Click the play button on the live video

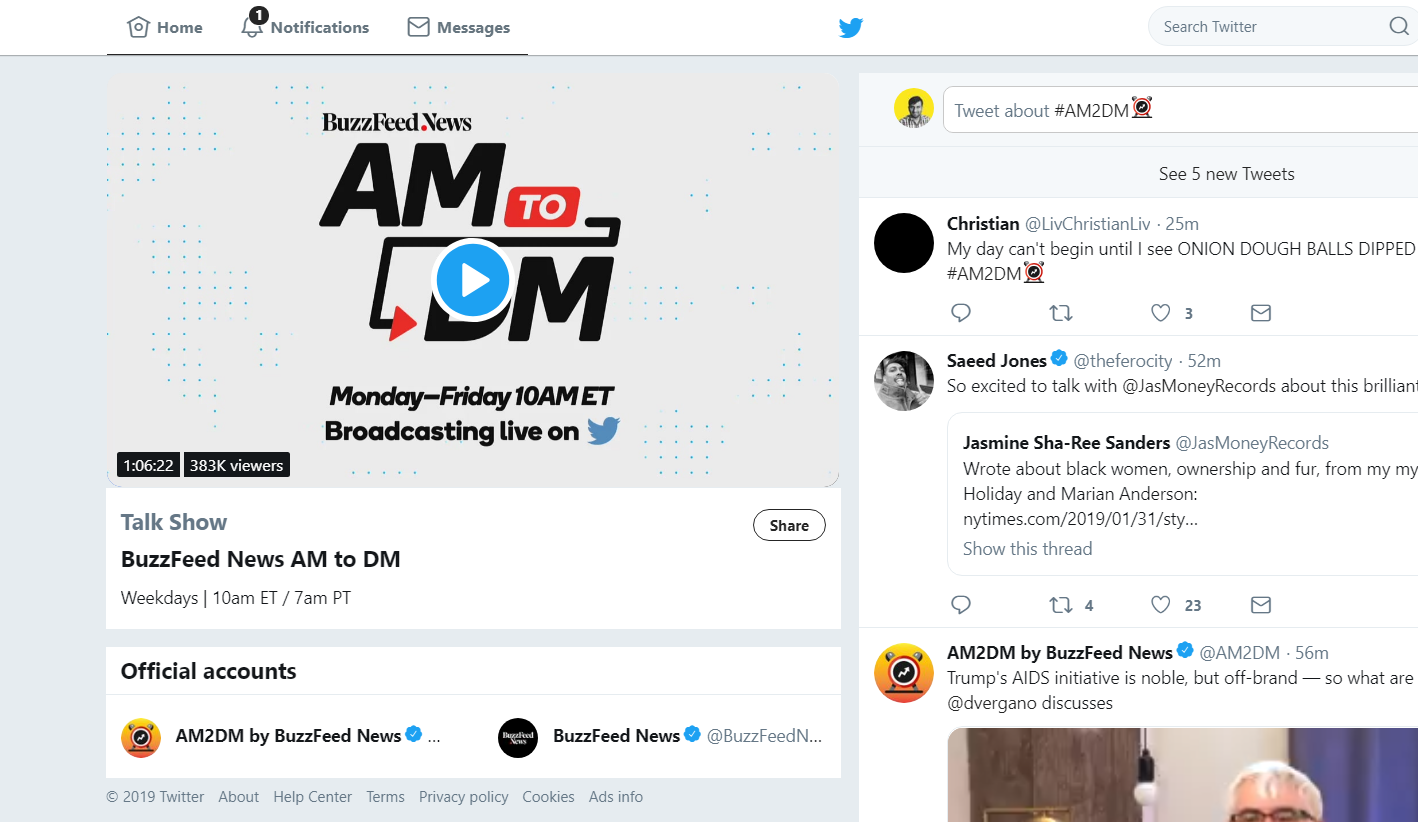click(472, 280)
